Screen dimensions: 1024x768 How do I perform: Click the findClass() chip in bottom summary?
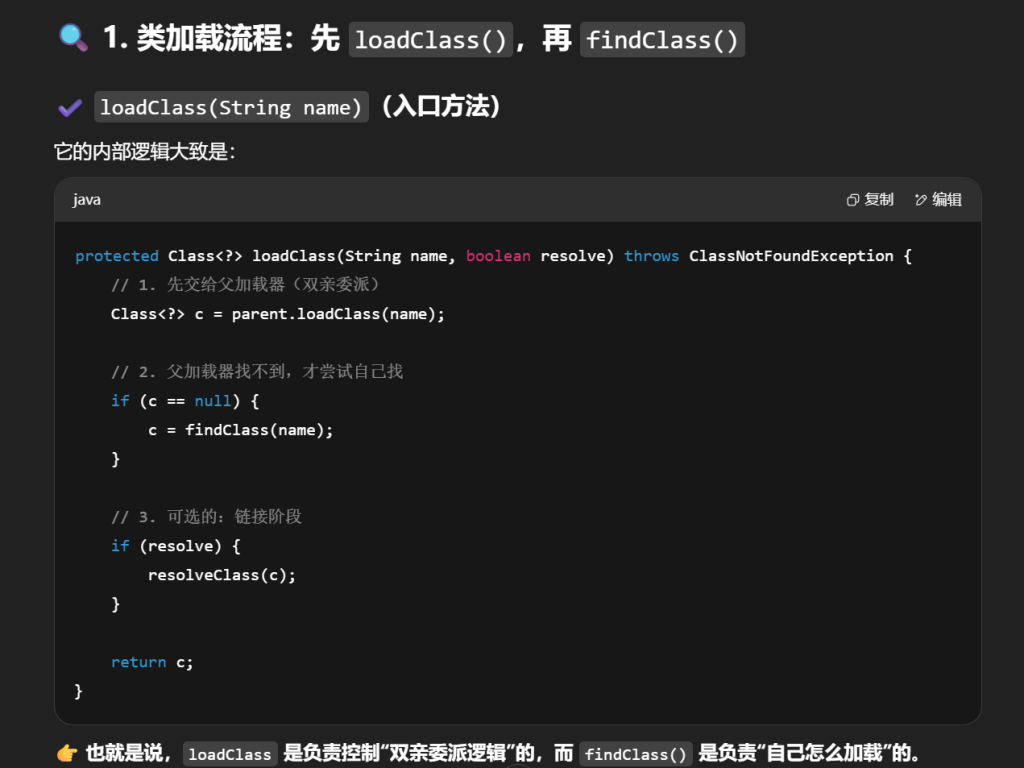[636, 754]
